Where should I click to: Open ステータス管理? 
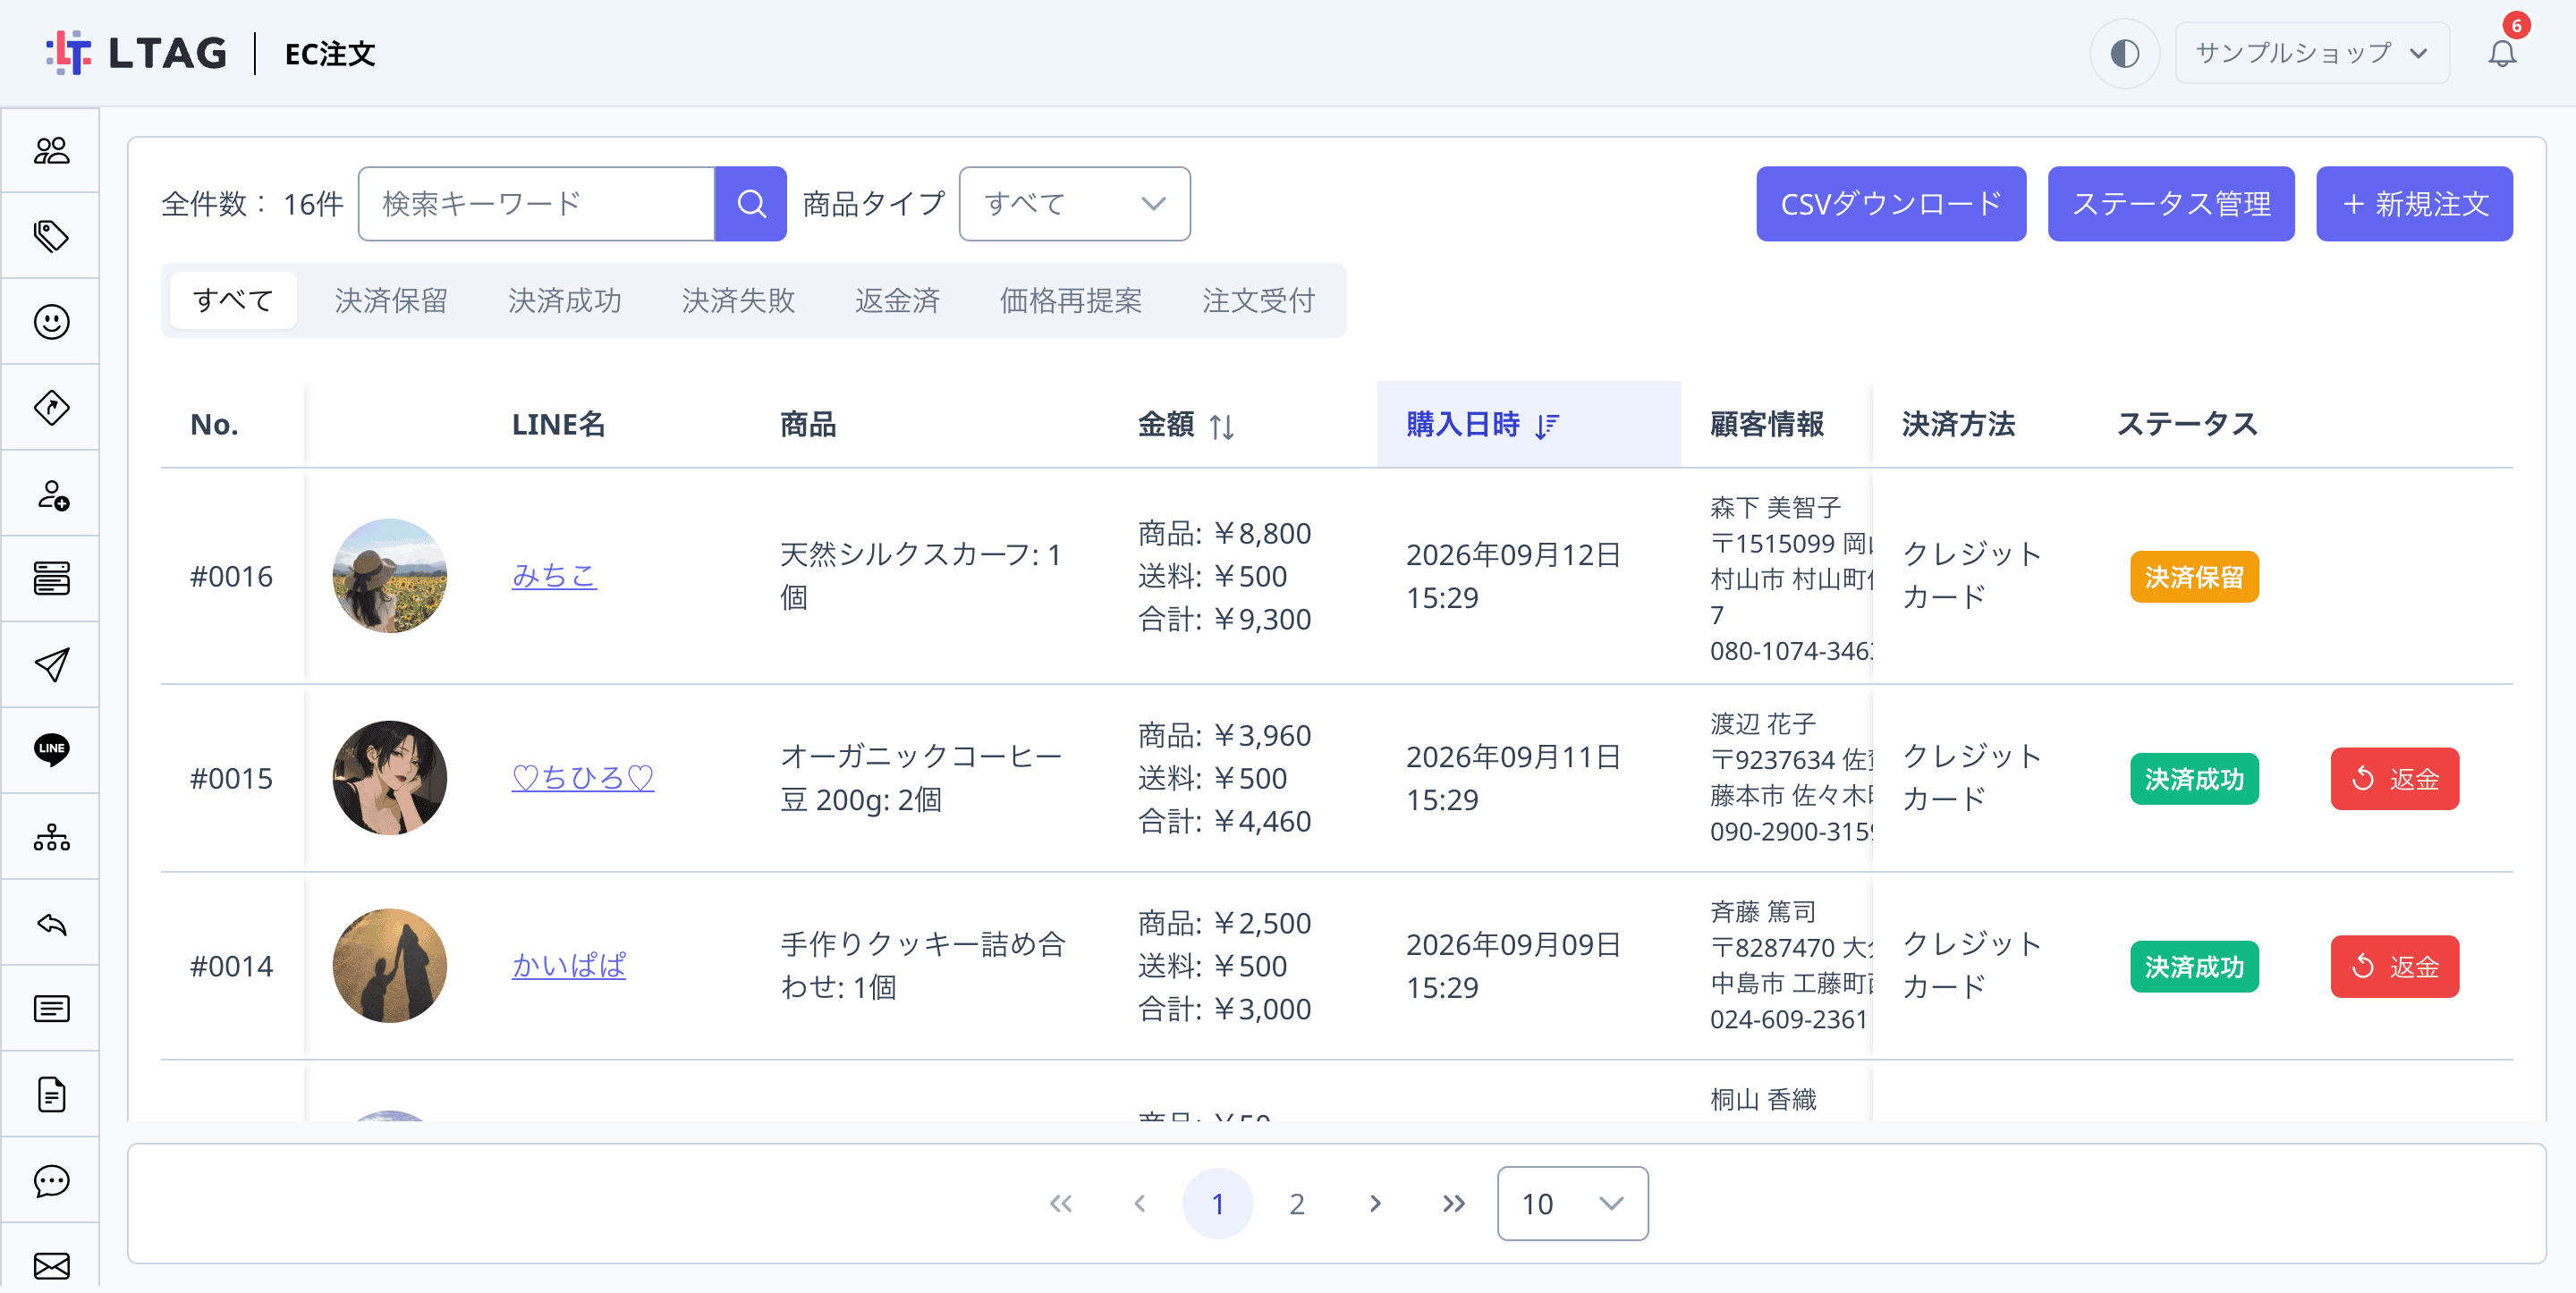[2171, 204]
